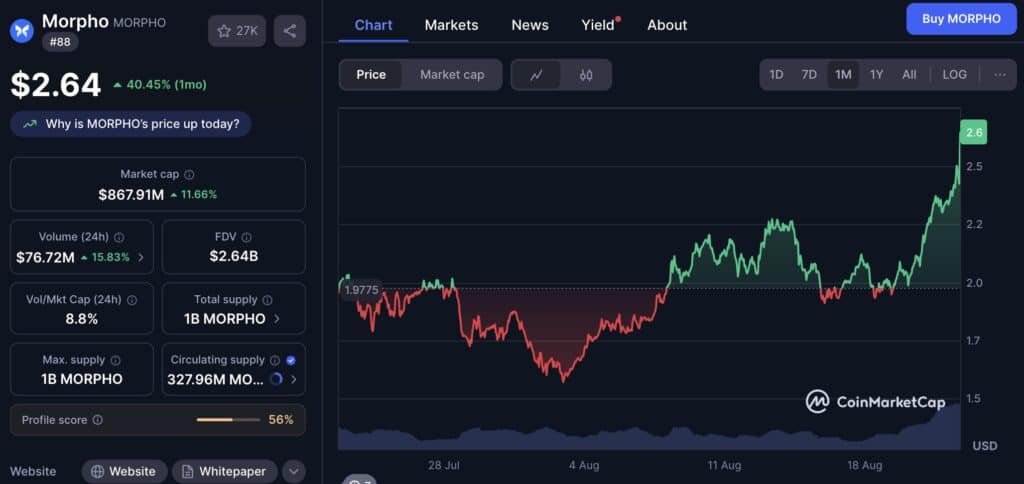The image size is (1024, 484).
Task: Toggle LOG scale on chart
Action: pos(954,74)
